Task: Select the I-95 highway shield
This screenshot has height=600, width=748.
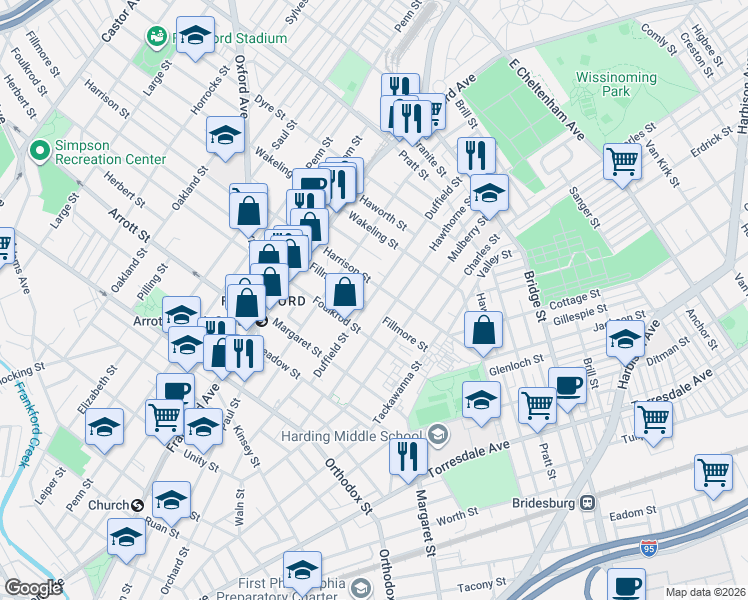Action: pos(648,549)
